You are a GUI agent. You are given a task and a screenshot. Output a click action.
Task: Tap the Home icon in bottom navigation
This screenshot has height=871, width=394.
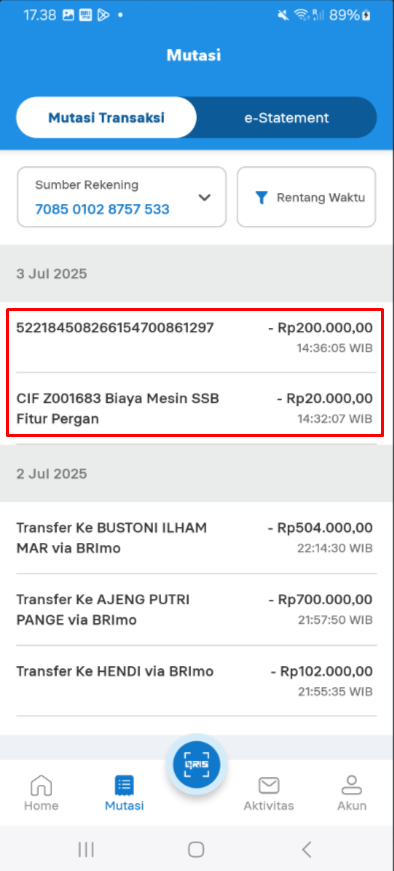coord(41,785)
